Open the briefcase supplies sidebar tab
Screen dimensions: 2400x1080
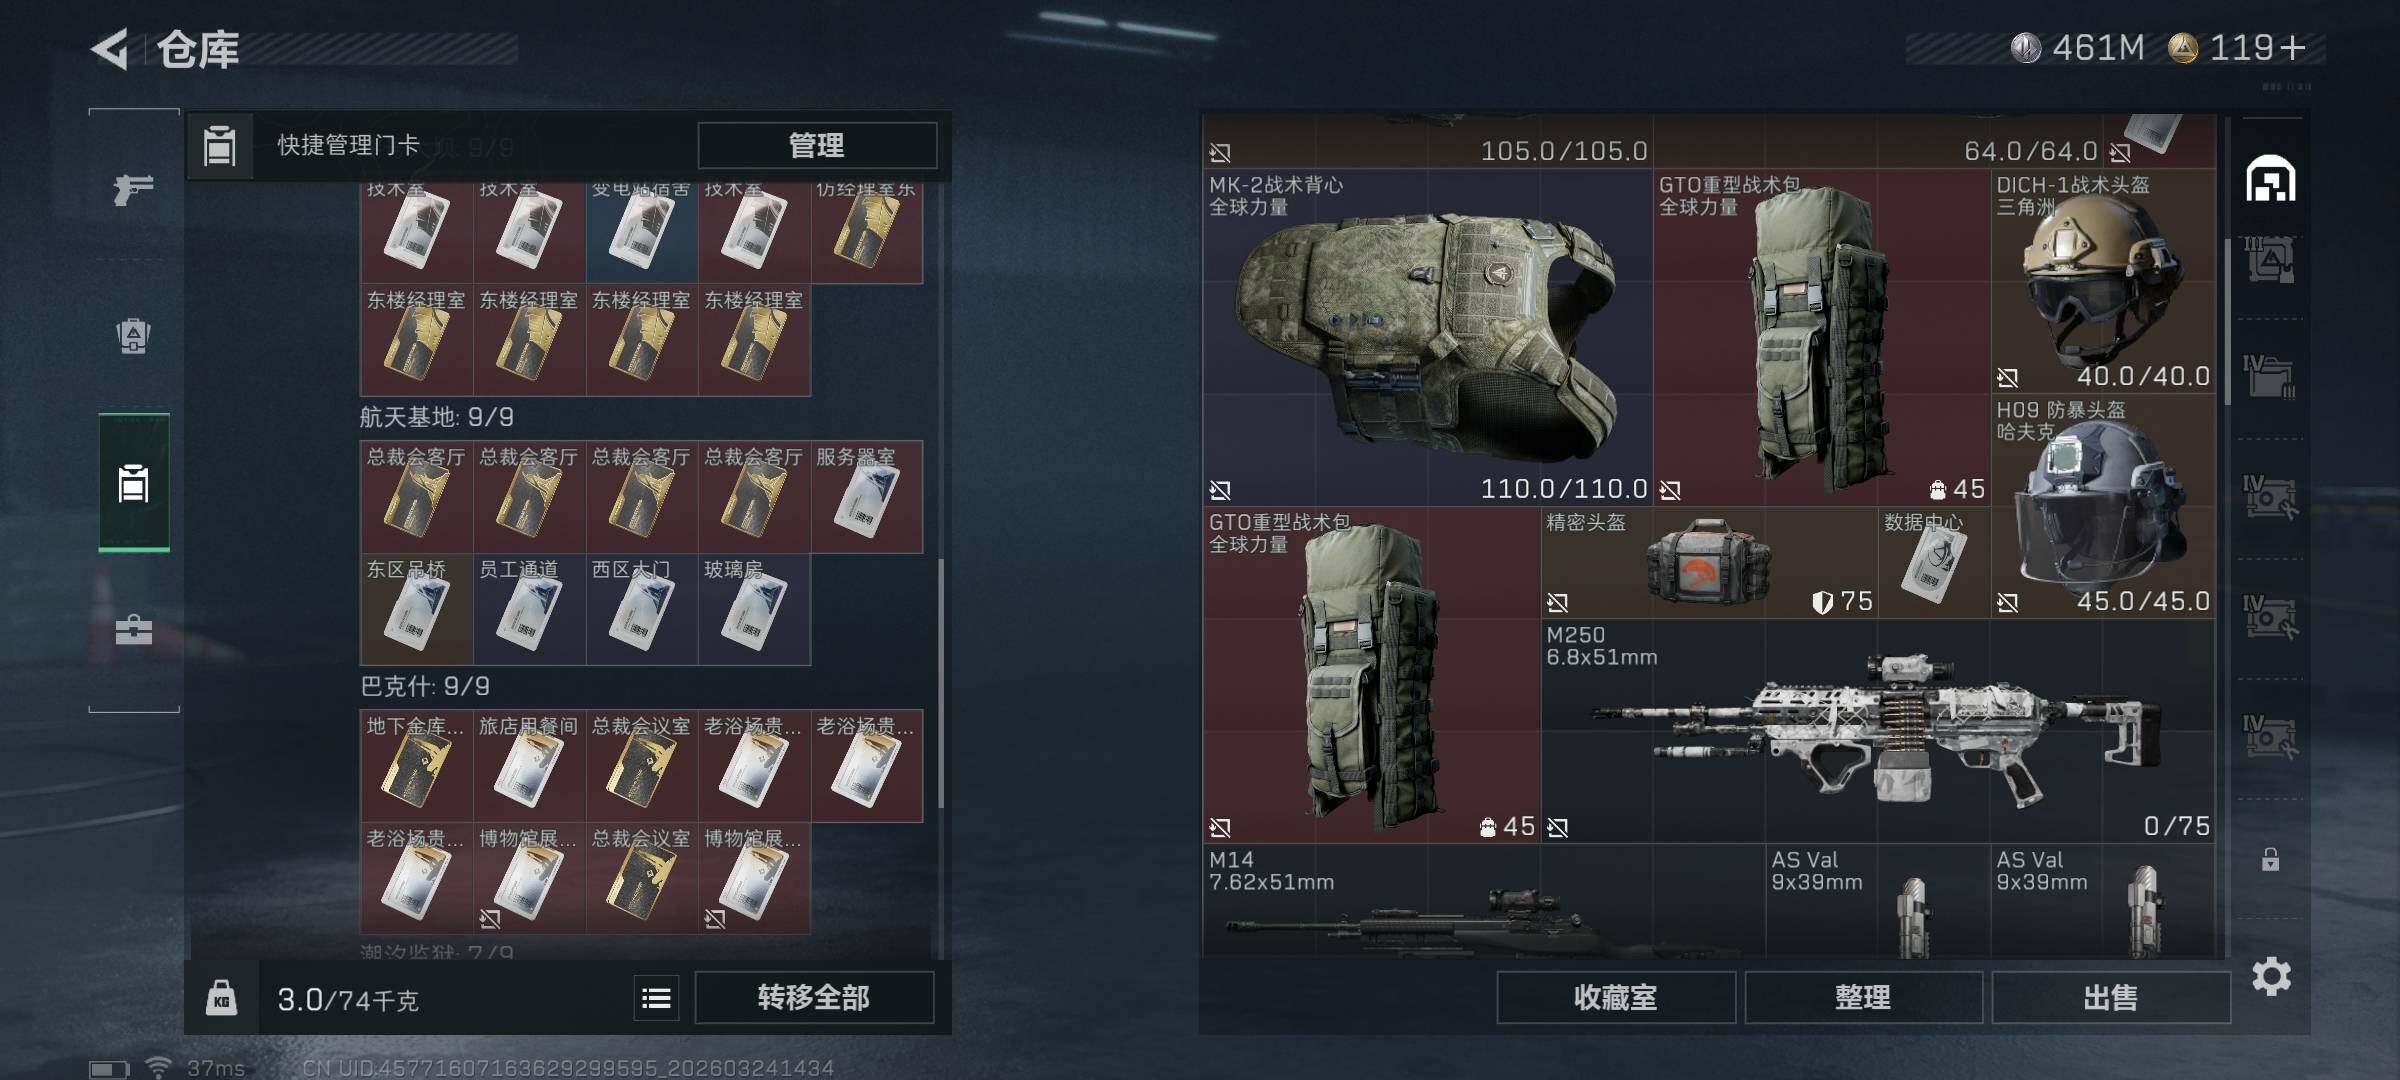(x=133, y=630)
